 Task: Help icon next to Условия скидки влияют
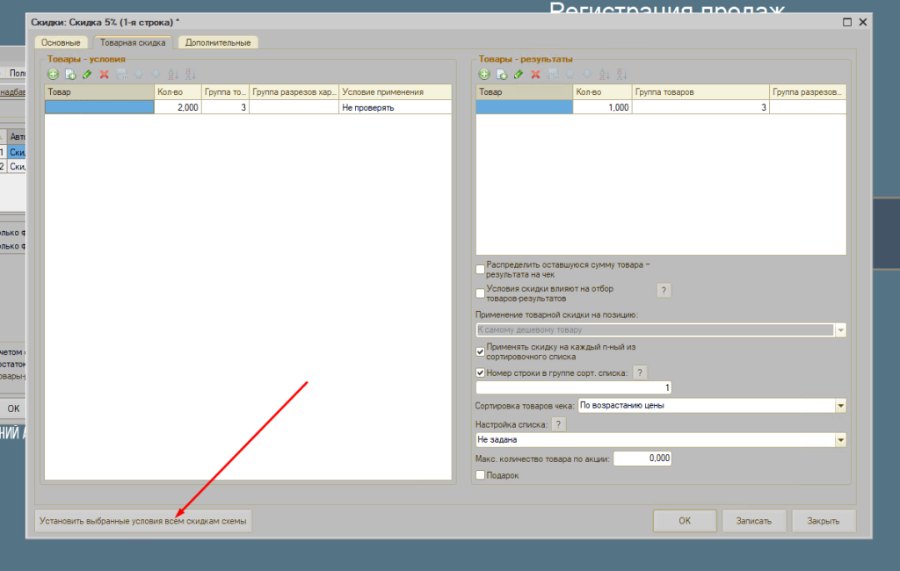pos(664,290)
